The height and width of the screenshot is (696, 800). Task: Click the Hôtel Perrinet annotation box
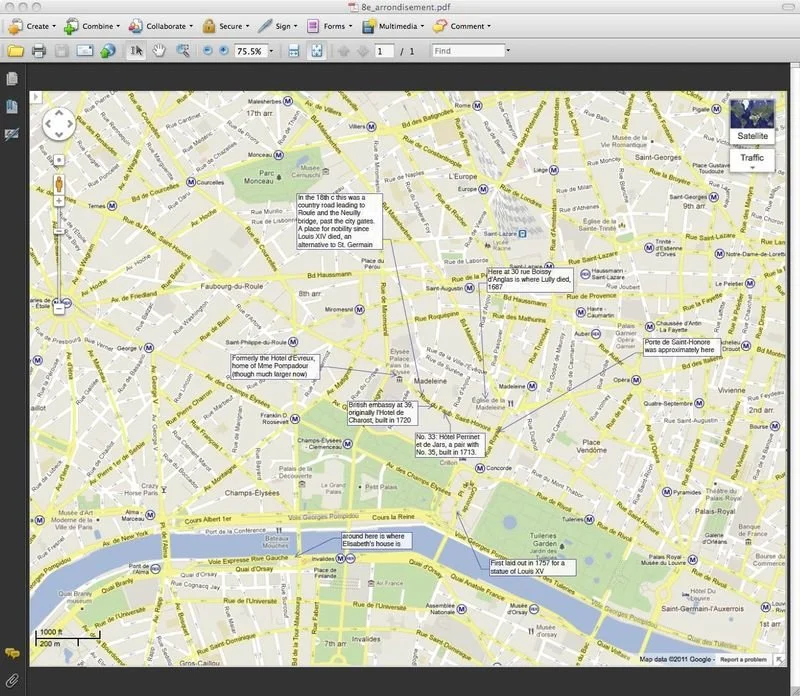click(449, 444)
